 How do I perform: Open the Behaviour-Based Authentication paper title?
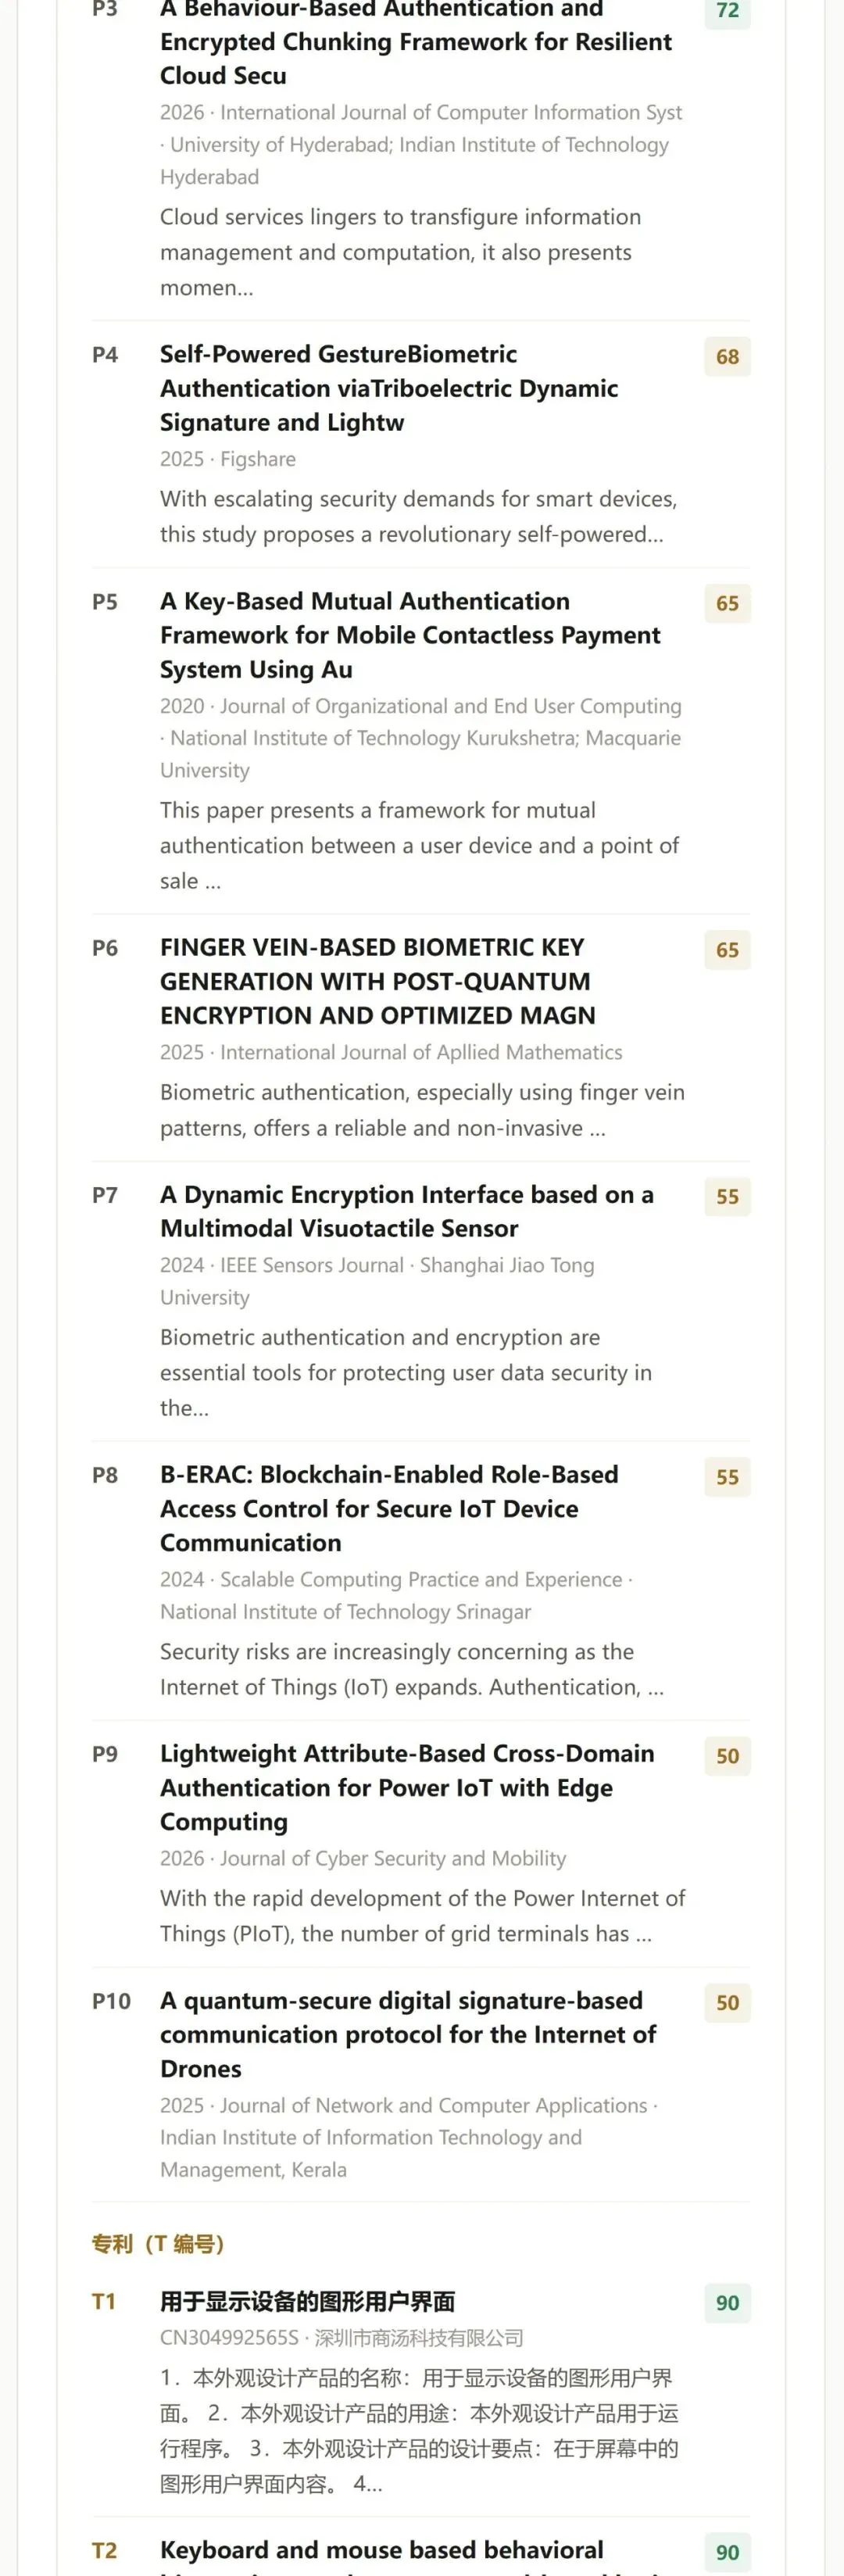(x=416, y=42)
